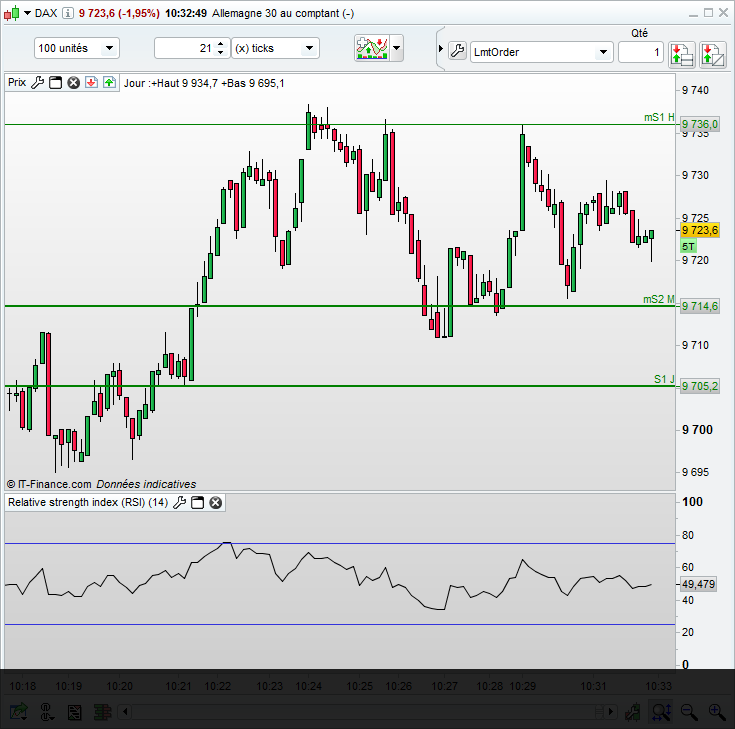The image size is (735, 729).
Task: Click the green horizontal bars icon
Action: [x=102, y=713]
